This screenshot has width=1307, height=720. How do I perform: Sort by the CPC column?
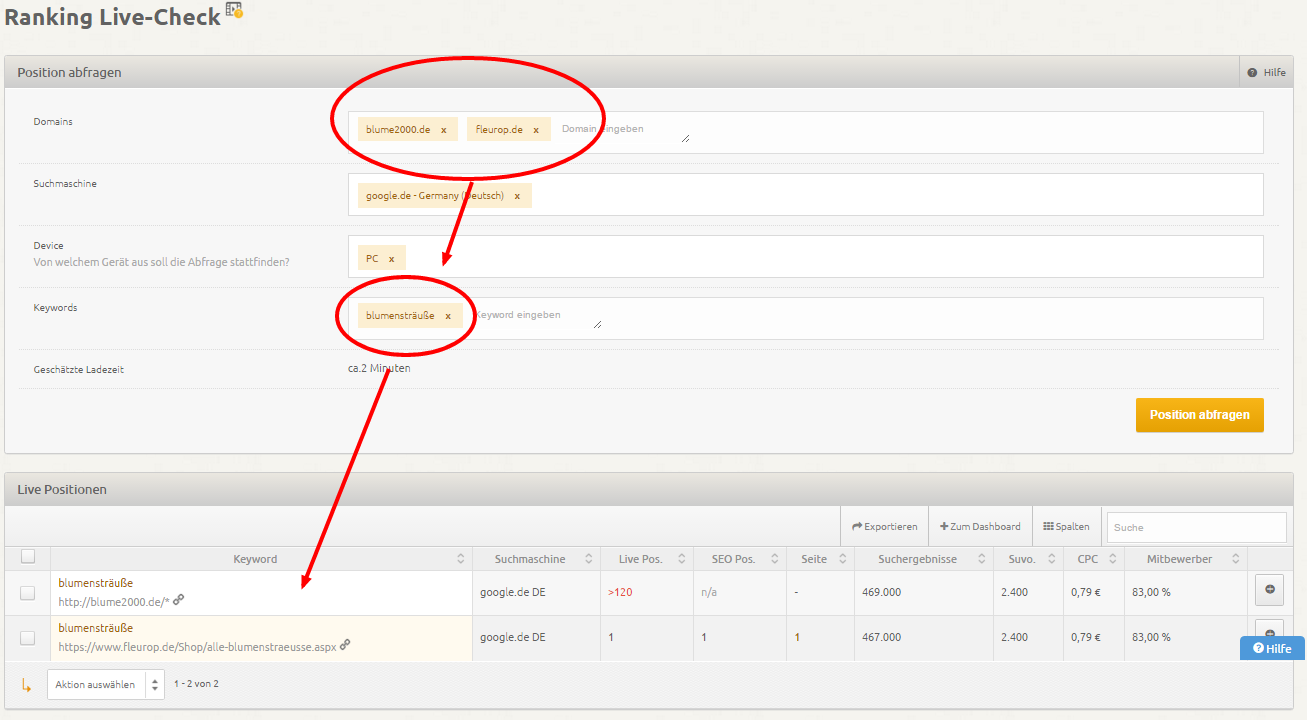1093,559
